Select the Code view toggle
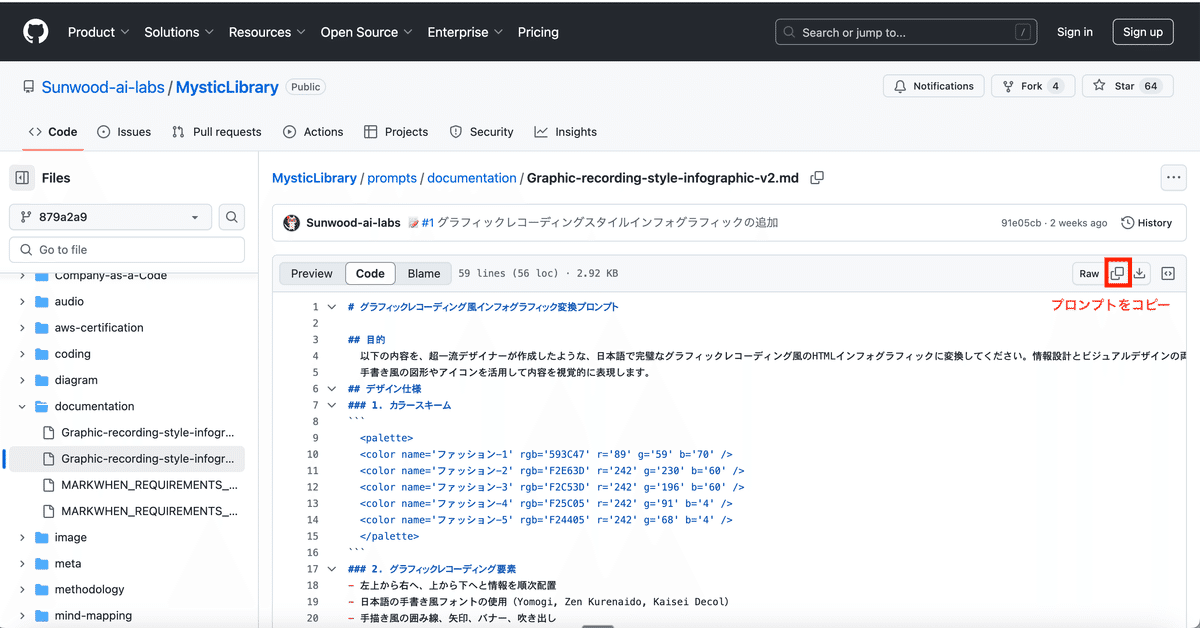Screen dimensions: 1200x628 tap(370, 273)
